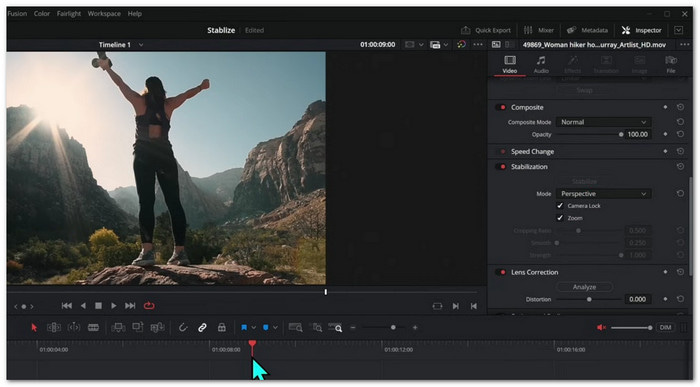Open the Fairlight menu
The width and height of the screenshot is (700, 387).
(69, 13)
